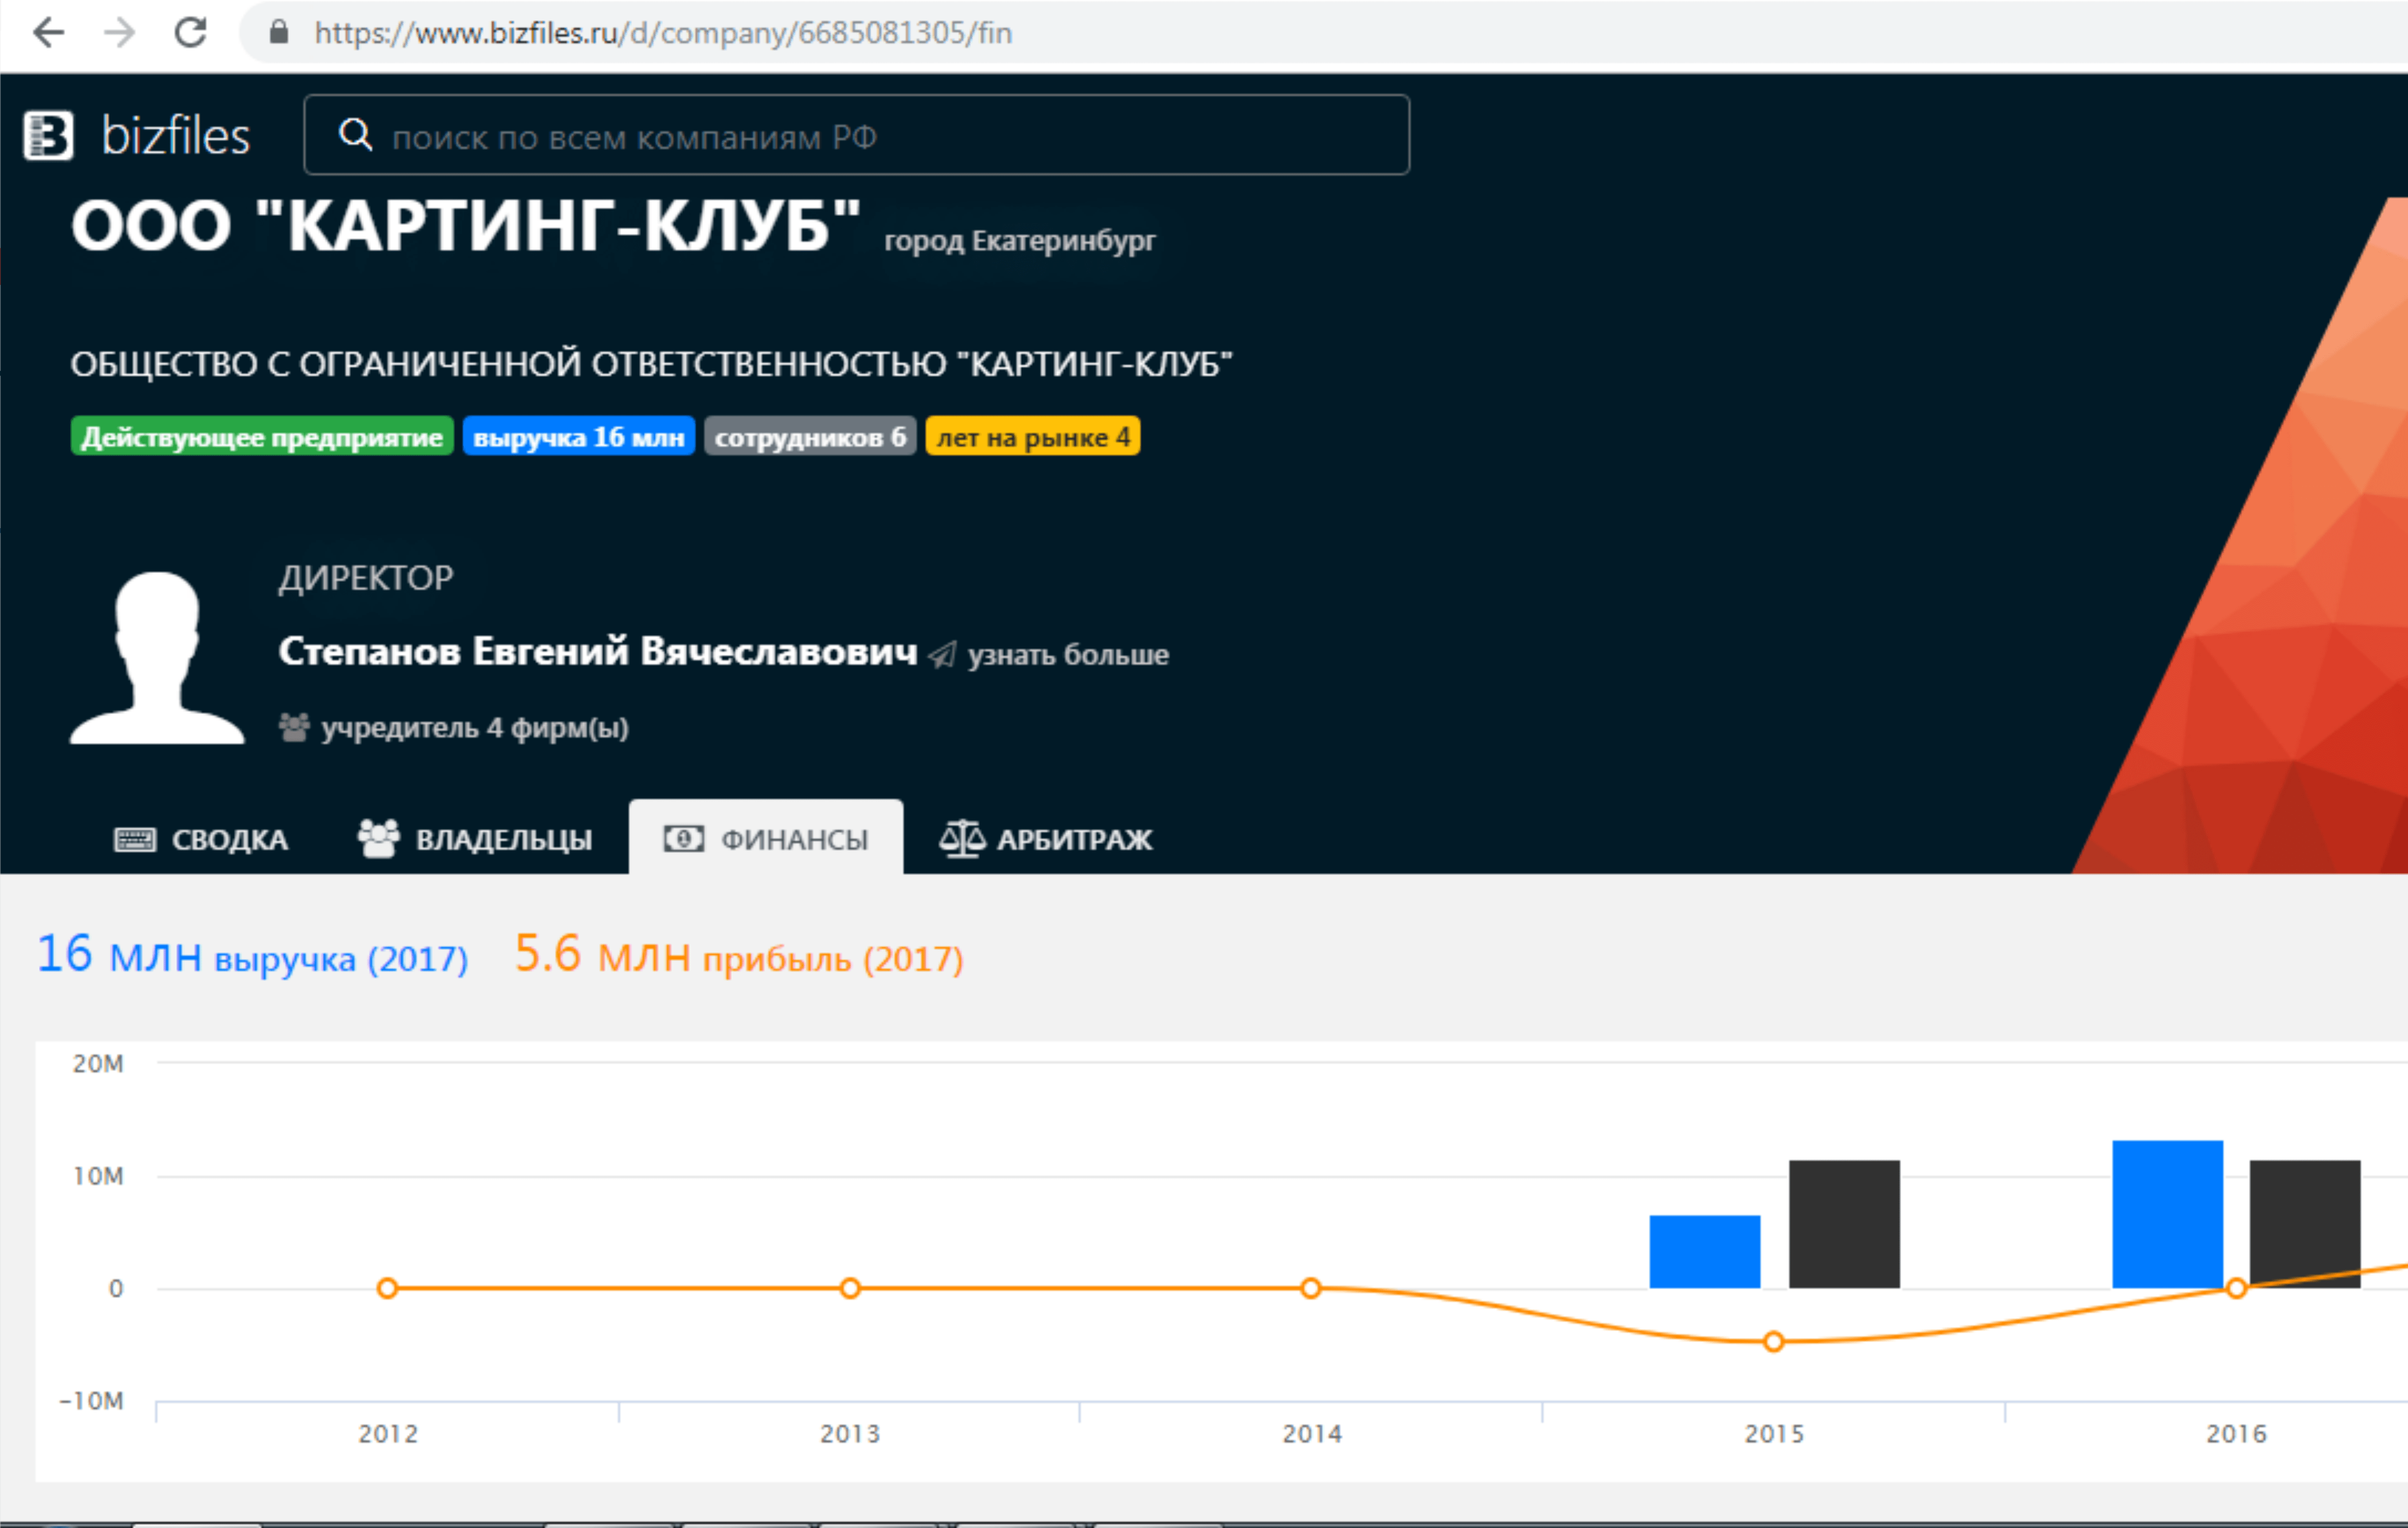Click the bizfiles brand name link
The width and height of the screenshot is (2408, 1528).
point(176,135)
